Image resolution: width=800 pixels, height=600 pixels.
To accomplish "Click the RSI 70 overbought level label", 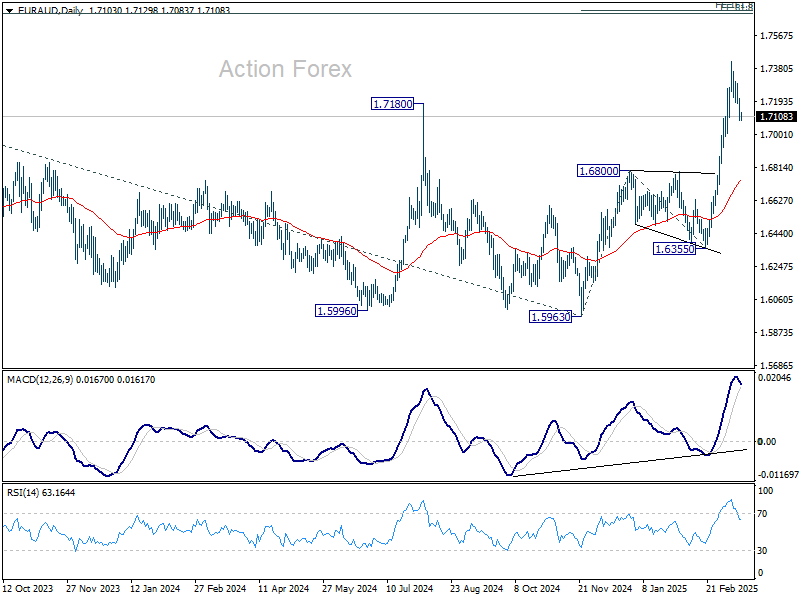I will coord(762,514).
